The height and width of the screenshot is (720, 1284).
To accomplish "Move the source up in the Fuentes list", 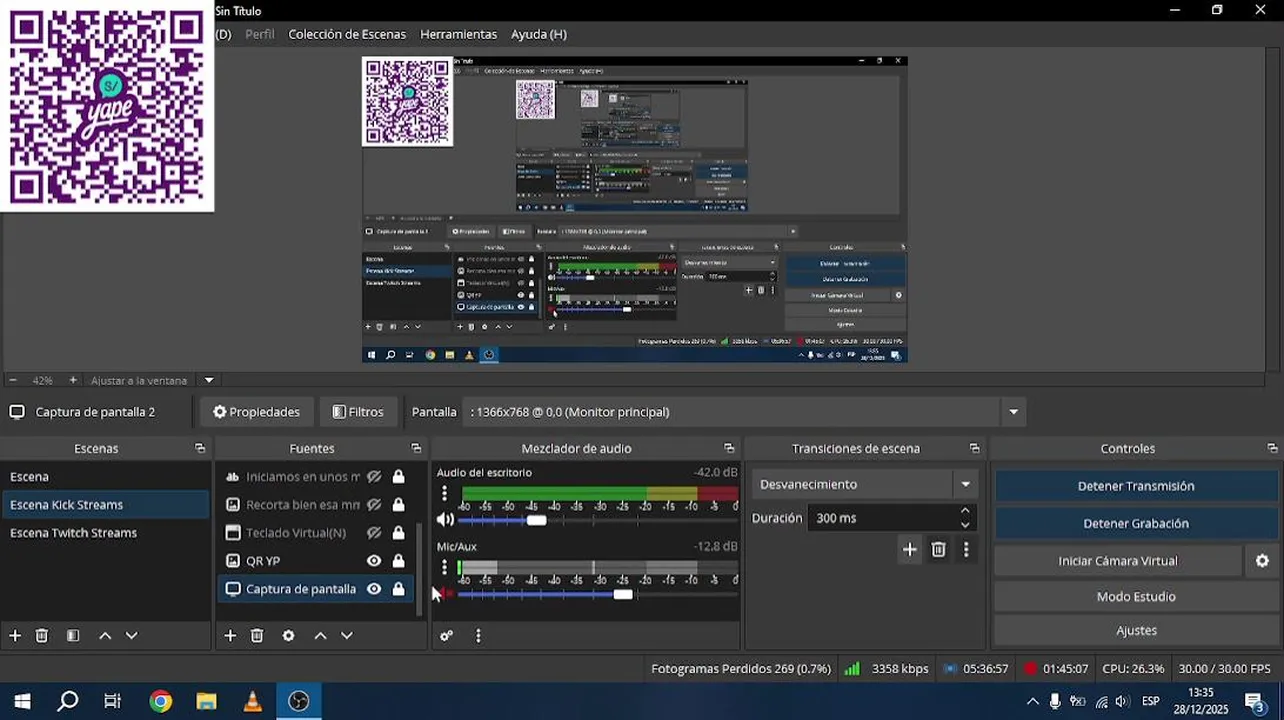I will [x=320, y=635].
